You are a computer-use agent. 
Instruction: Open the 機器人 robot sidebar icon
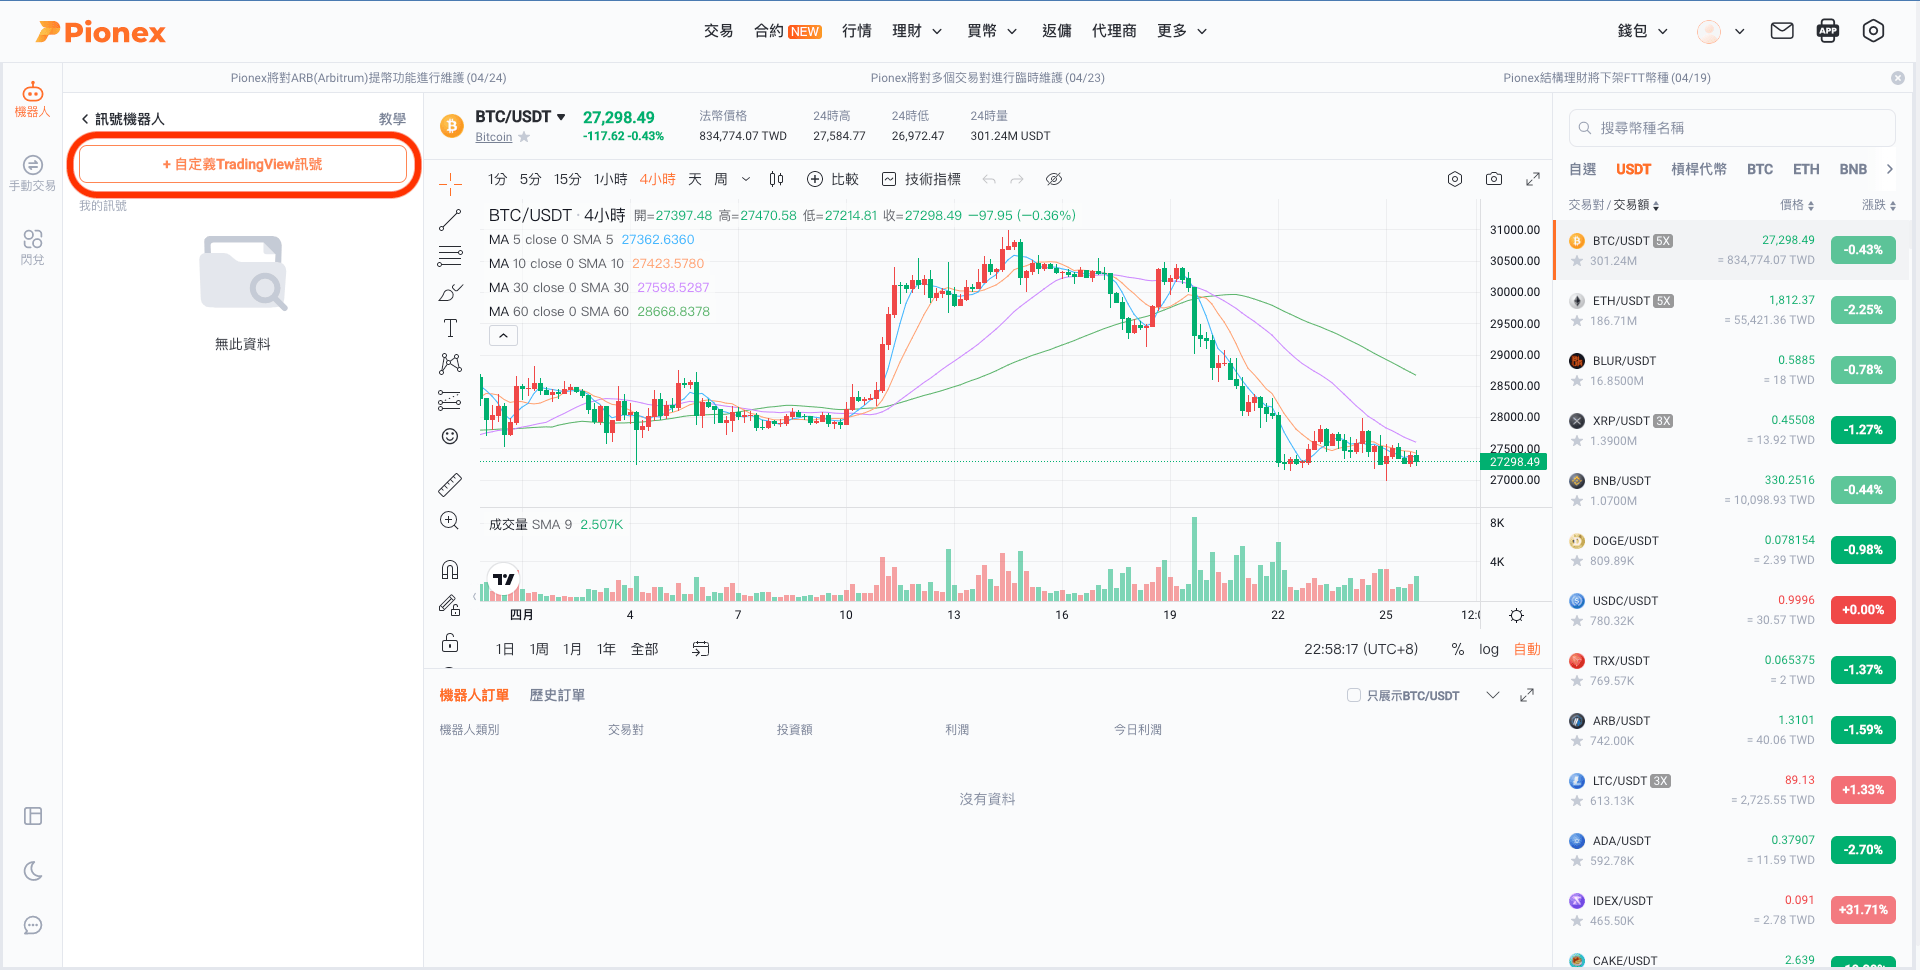32,99
